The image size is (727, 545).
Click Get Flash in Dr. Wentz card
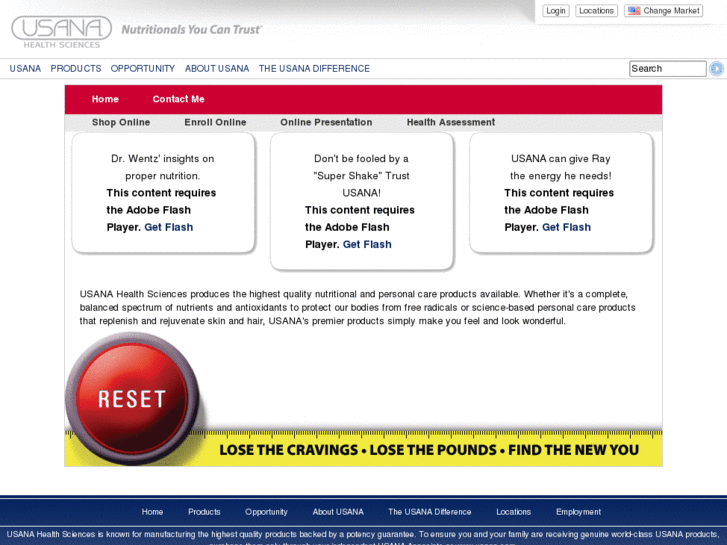169,227
